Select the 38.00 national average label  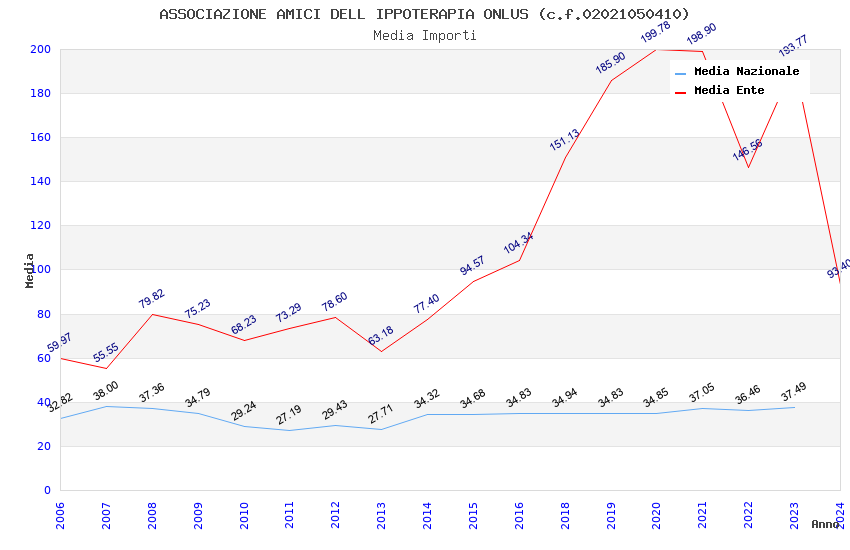pyautogui.click(x=105, y=391)
